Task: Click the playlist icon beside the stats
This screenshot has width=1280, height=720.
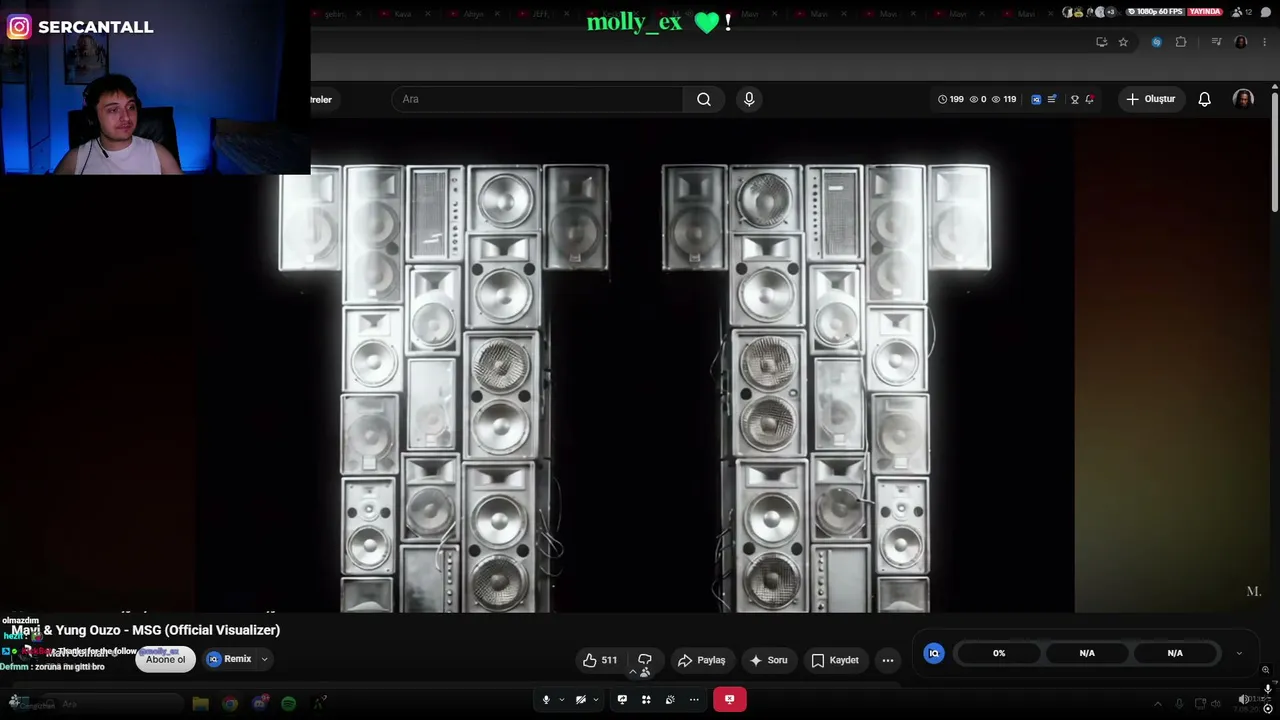Action: point(1051,99)
